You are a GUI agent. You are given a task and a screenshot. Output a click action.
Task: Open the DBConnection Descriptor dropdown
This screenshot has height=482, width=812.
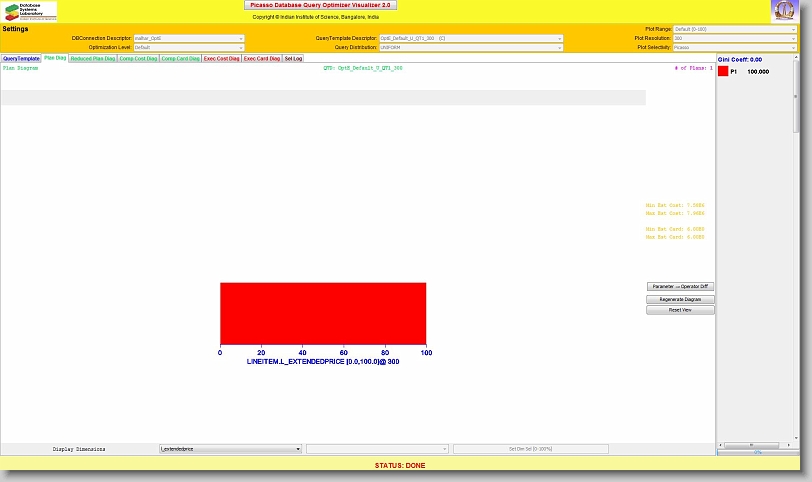click(189, 38)
